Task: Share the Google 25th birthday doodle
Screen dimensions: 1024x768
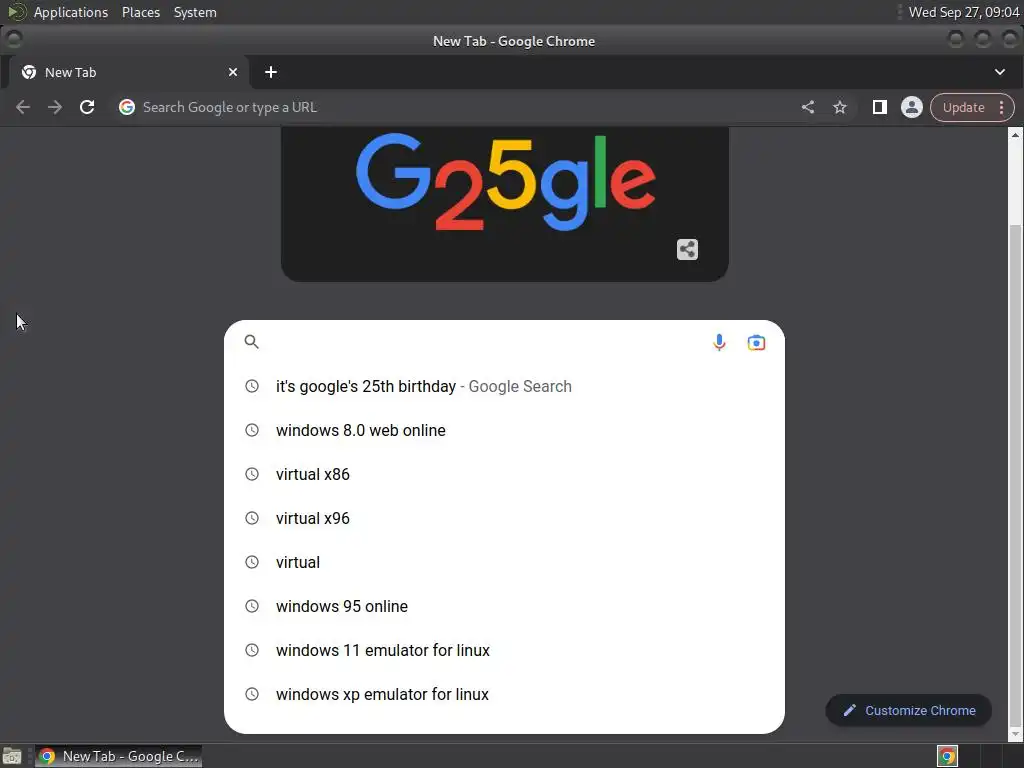Action: (x=687, y=249)
